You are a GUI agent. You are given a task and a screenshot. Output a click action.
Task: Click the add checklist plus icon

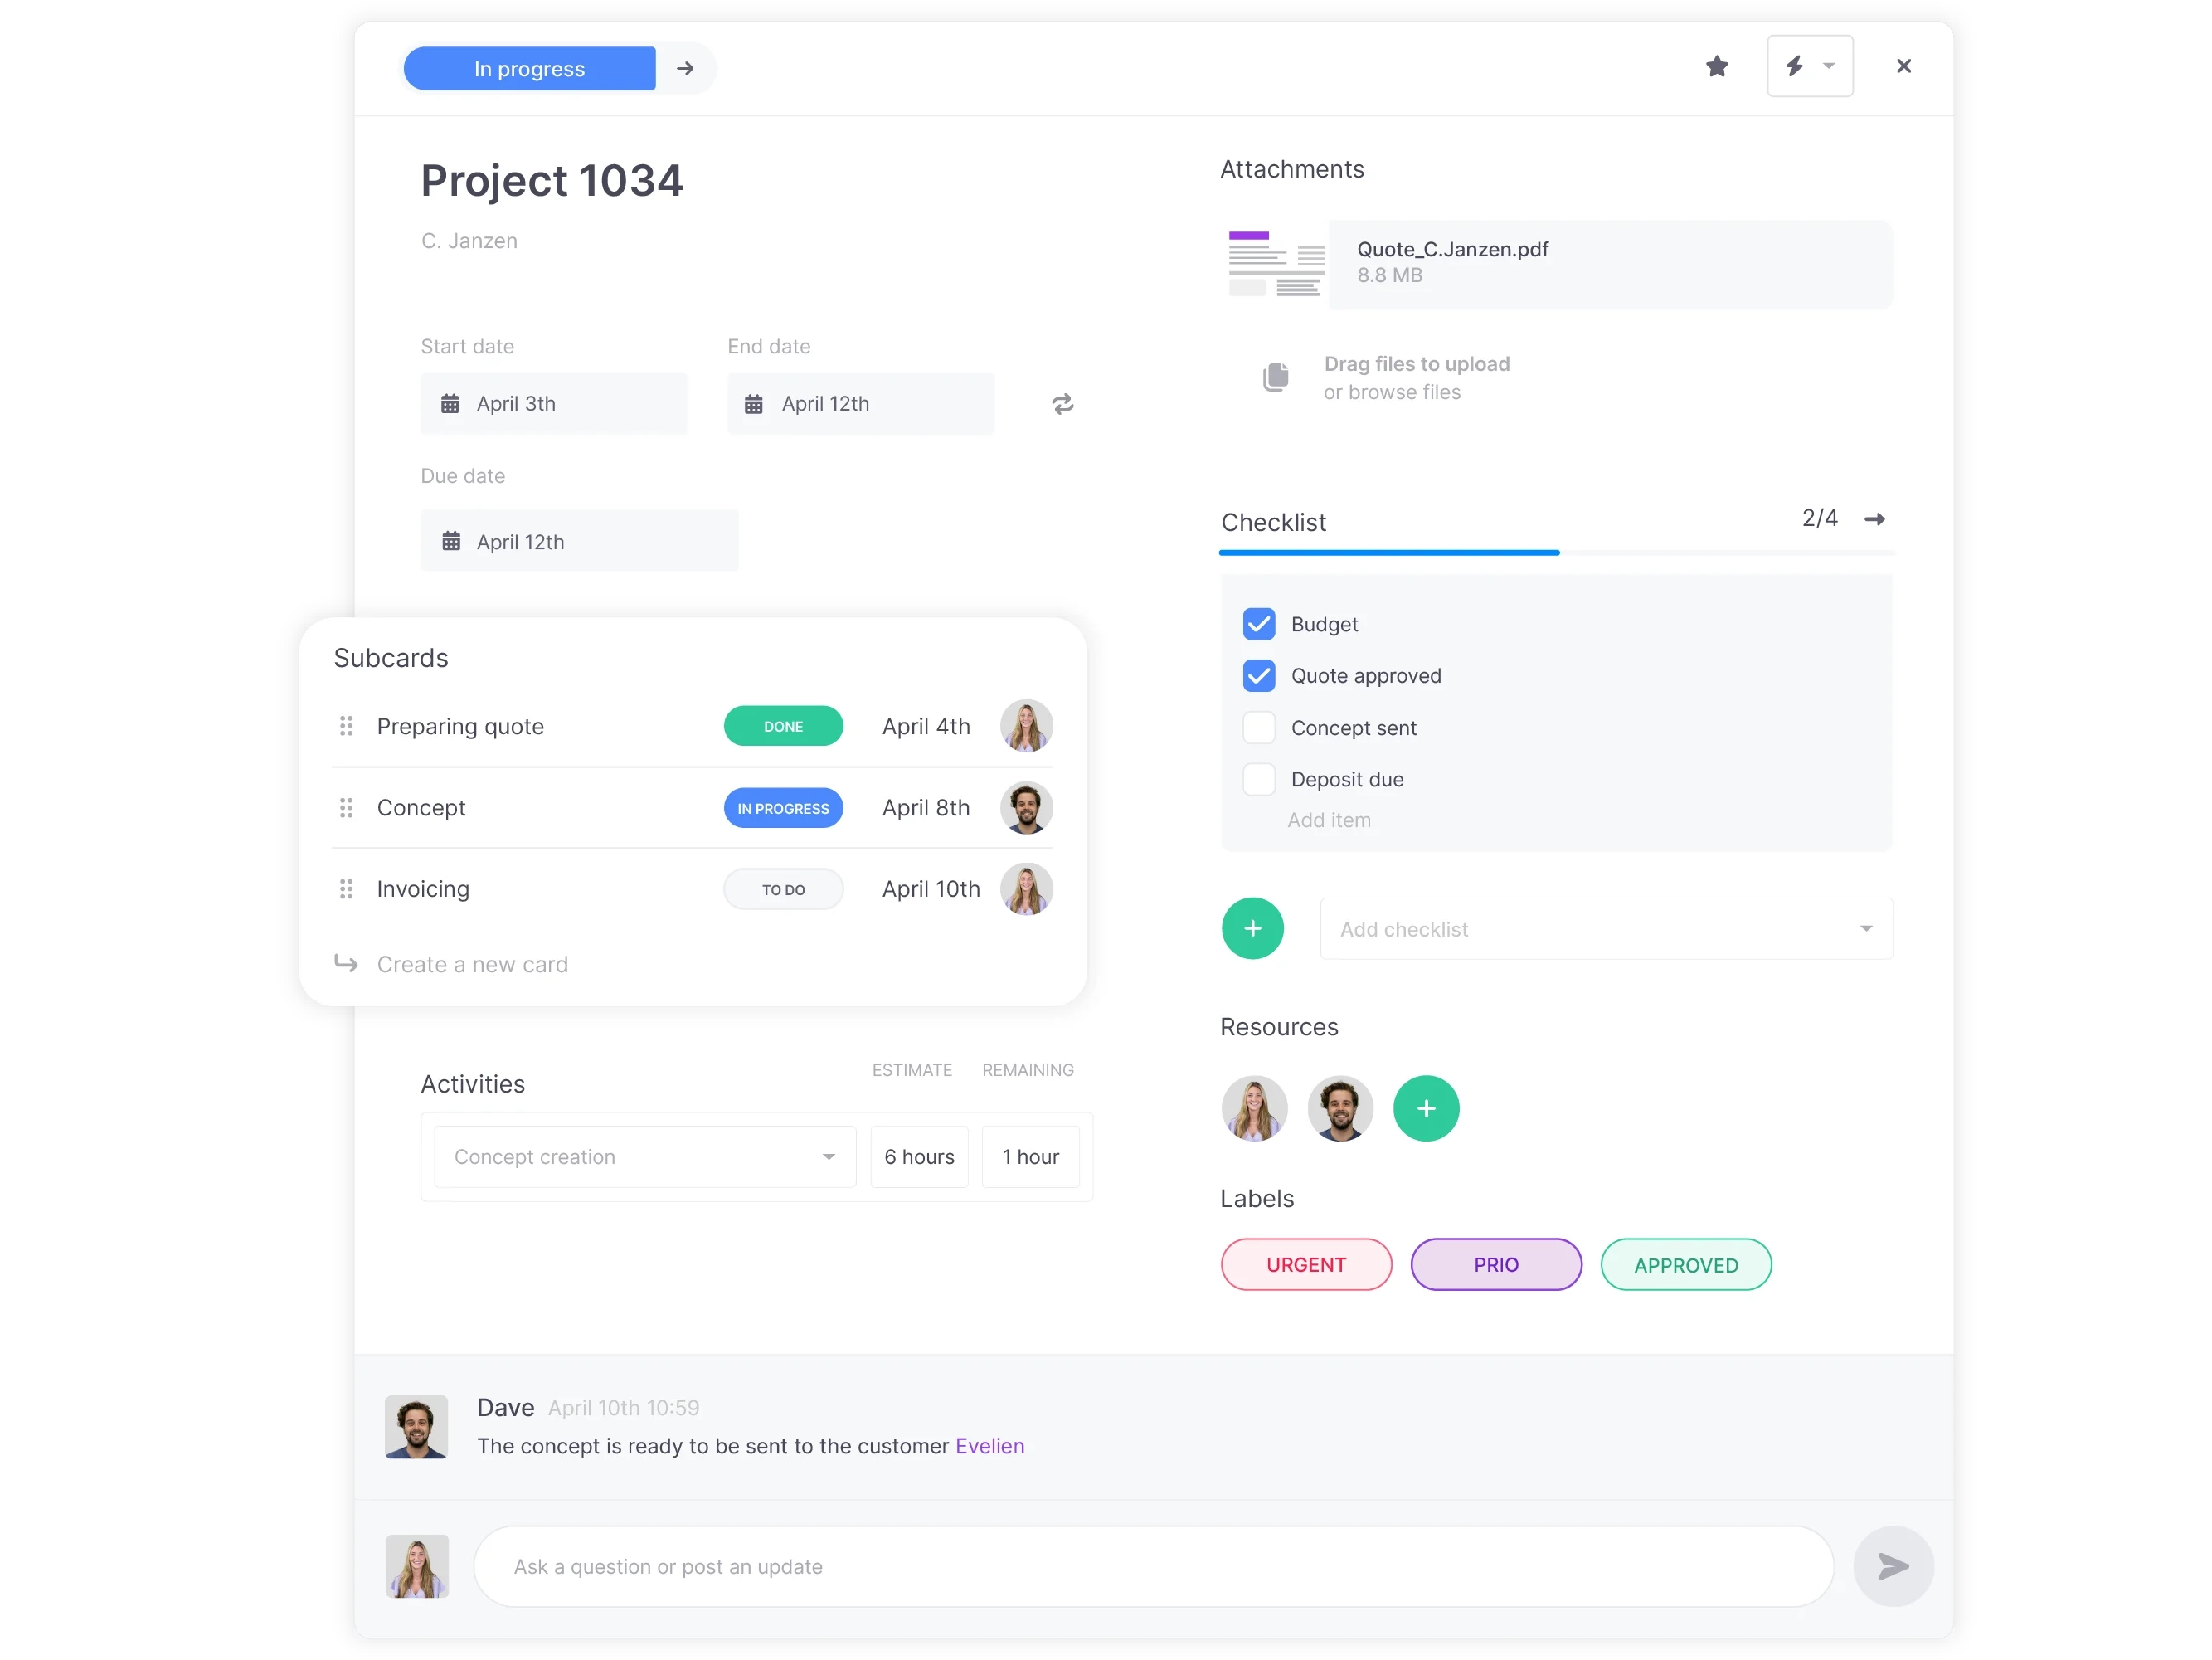(x=1253, y=927)
